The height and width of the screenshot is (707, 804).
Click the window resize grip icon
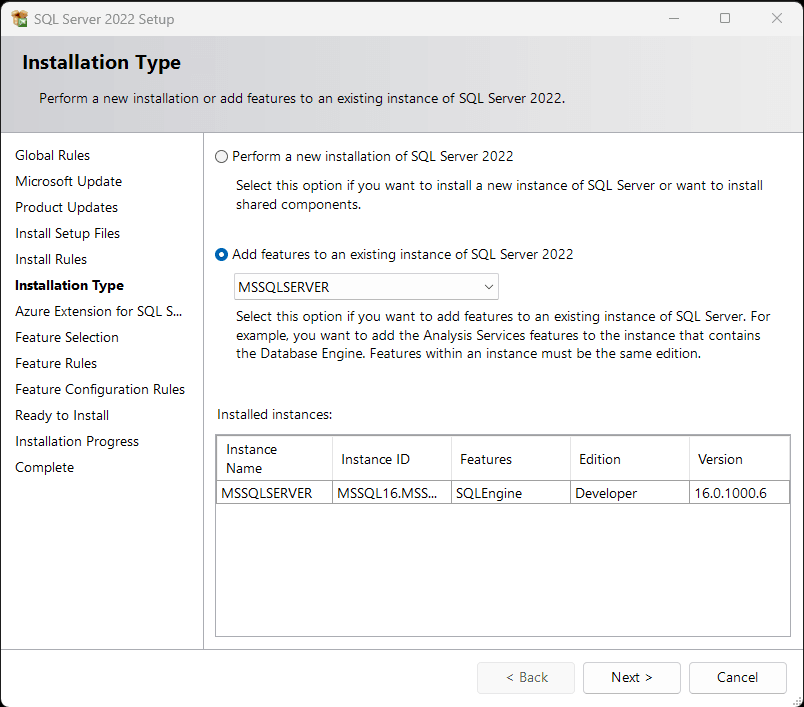pyautogui.click(x=798, y=701)
